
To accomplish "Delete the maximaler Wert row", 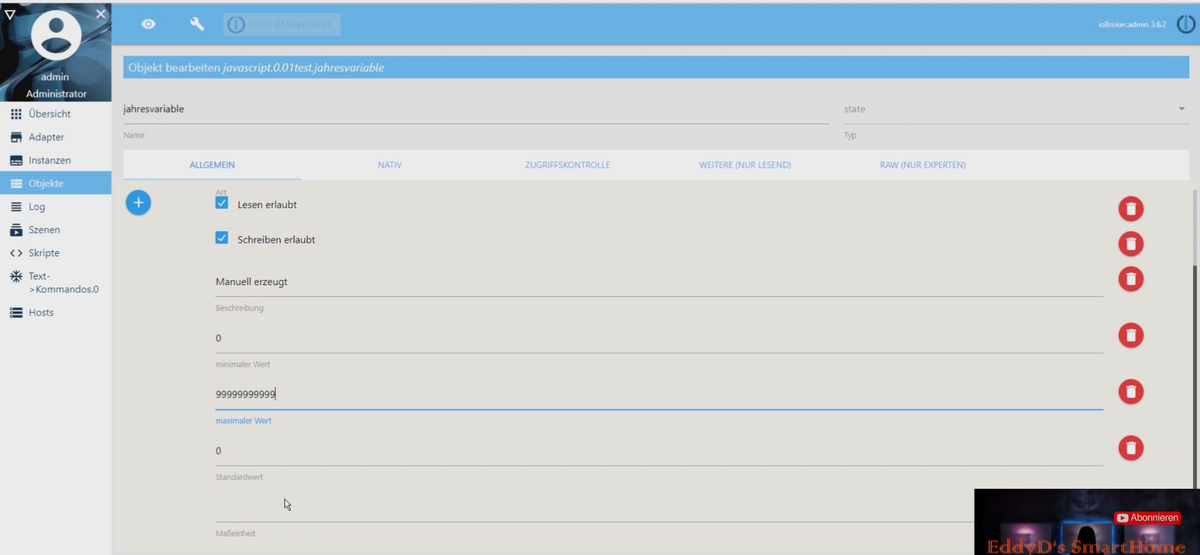I will [x=1131, y=391].
